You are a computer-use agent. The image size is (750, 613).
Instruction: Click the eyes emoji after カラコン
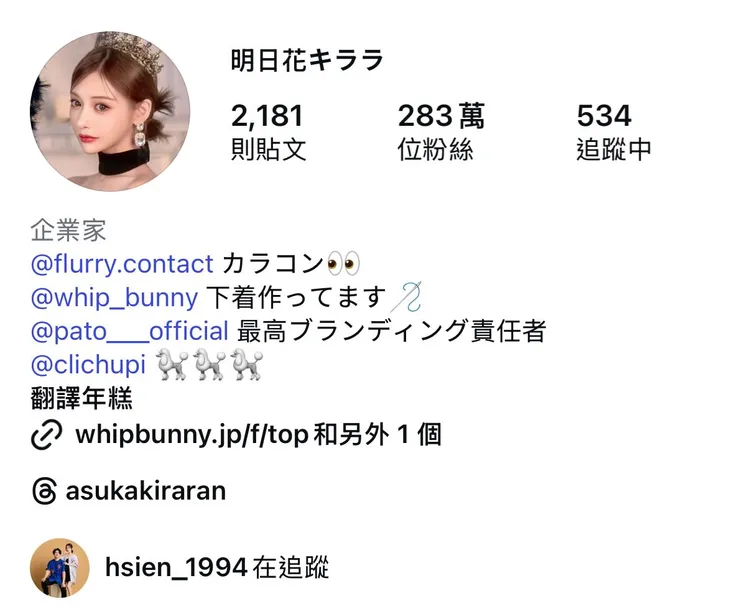point(343,263)
